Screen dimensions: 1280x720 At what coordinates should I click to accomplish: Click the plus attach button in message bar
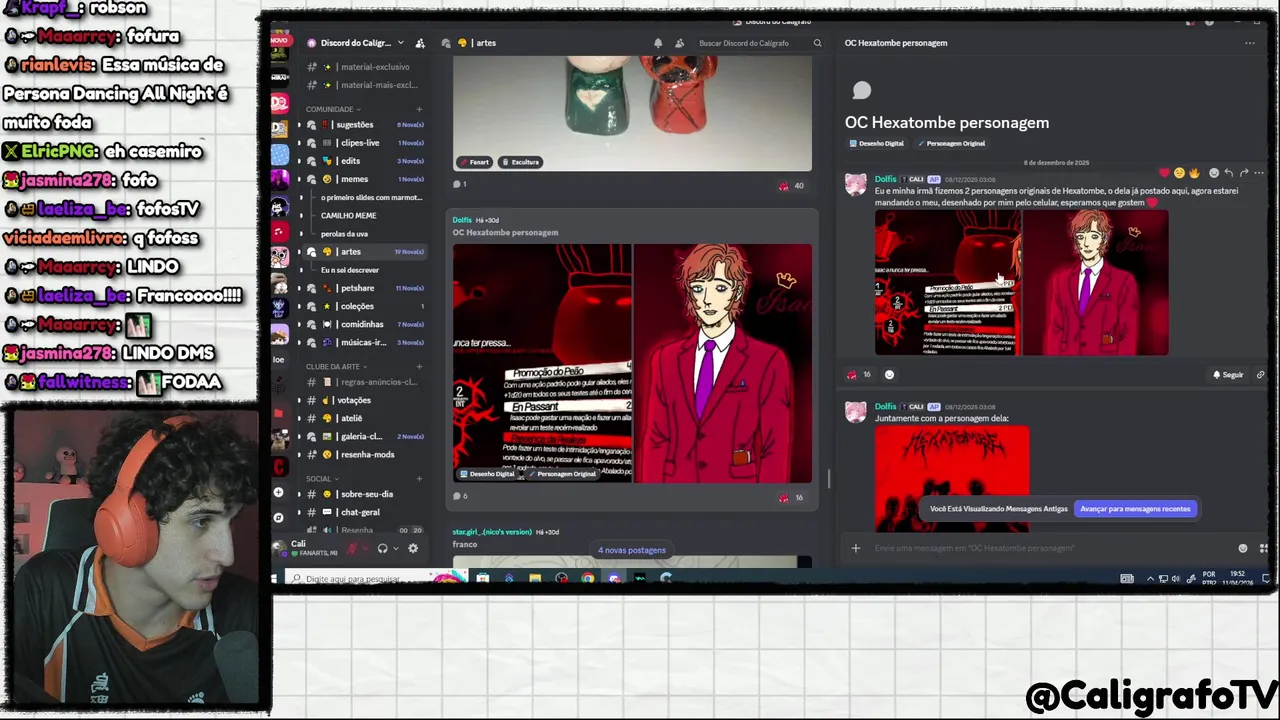[x=855, y=548]
